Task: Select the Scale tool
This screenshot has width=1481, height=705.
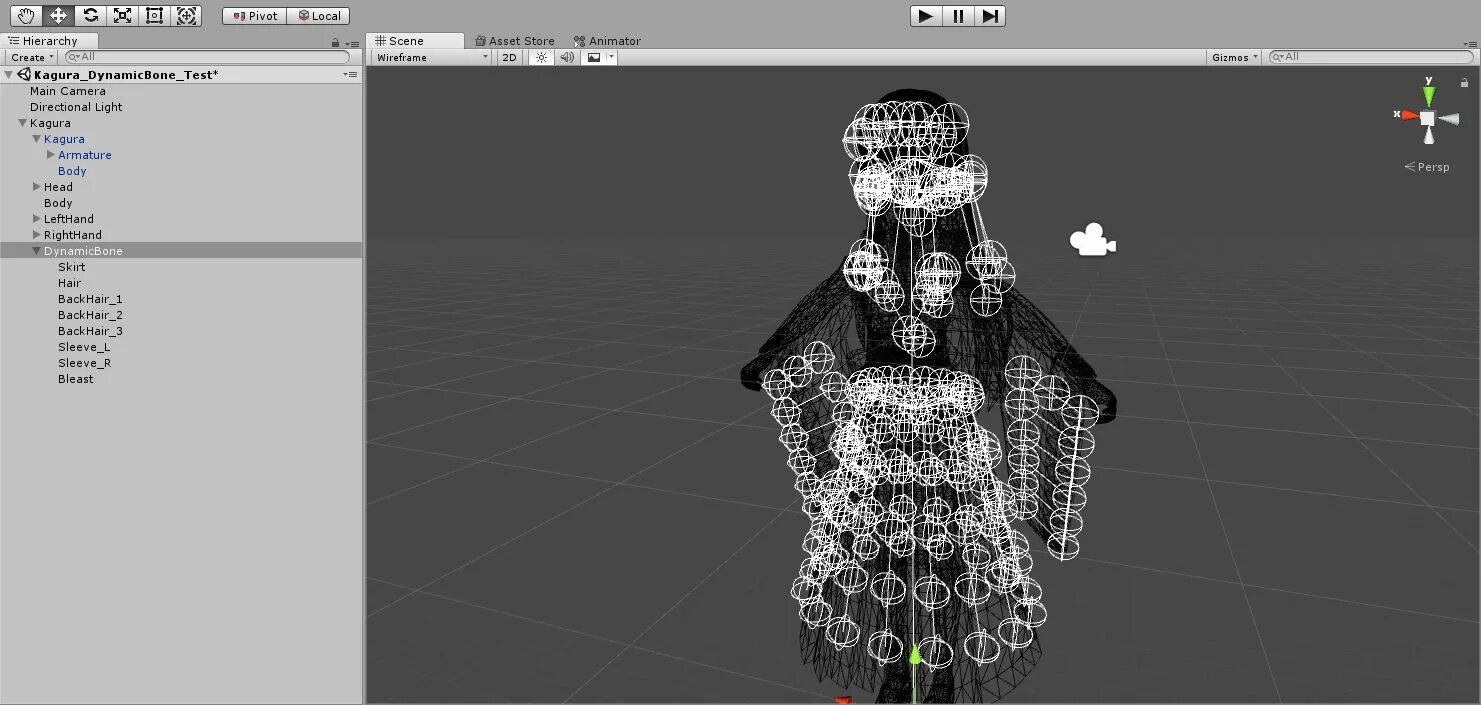Action: tap(122, 15)
